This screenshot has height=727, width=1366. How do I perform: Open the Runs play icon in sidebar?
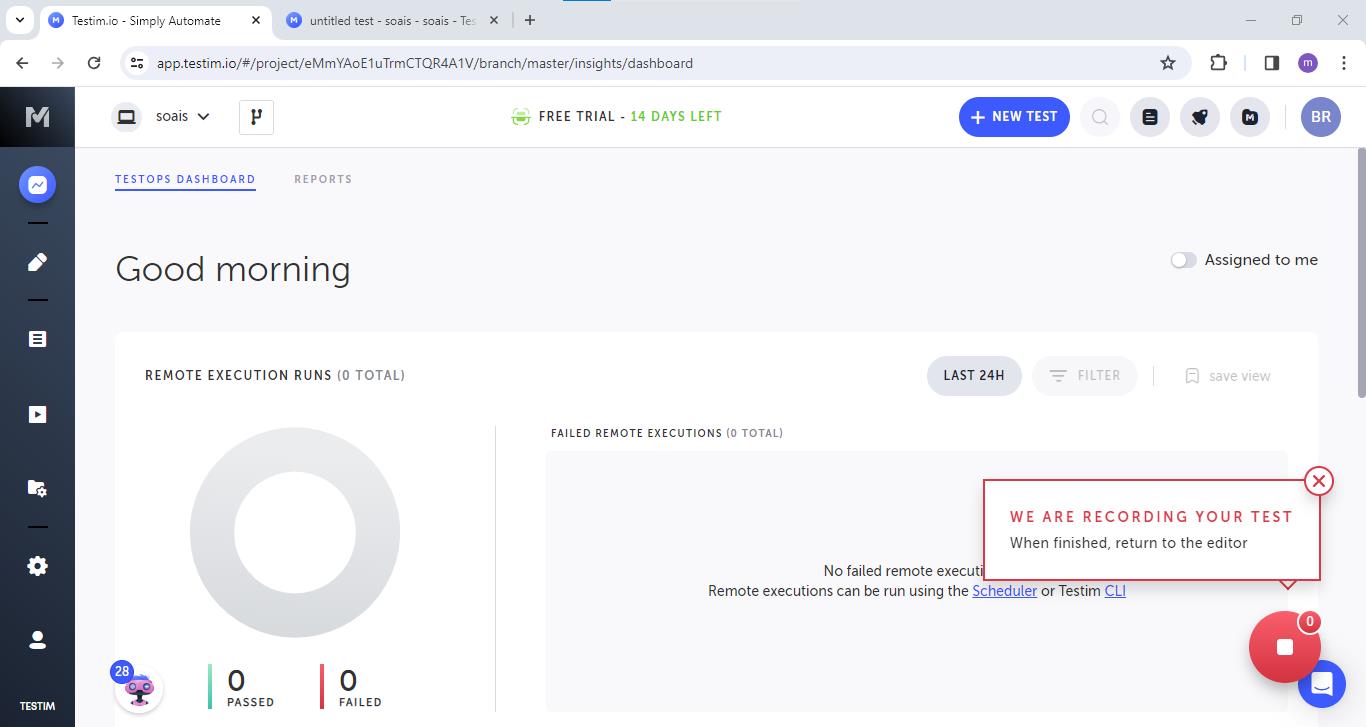37,414
